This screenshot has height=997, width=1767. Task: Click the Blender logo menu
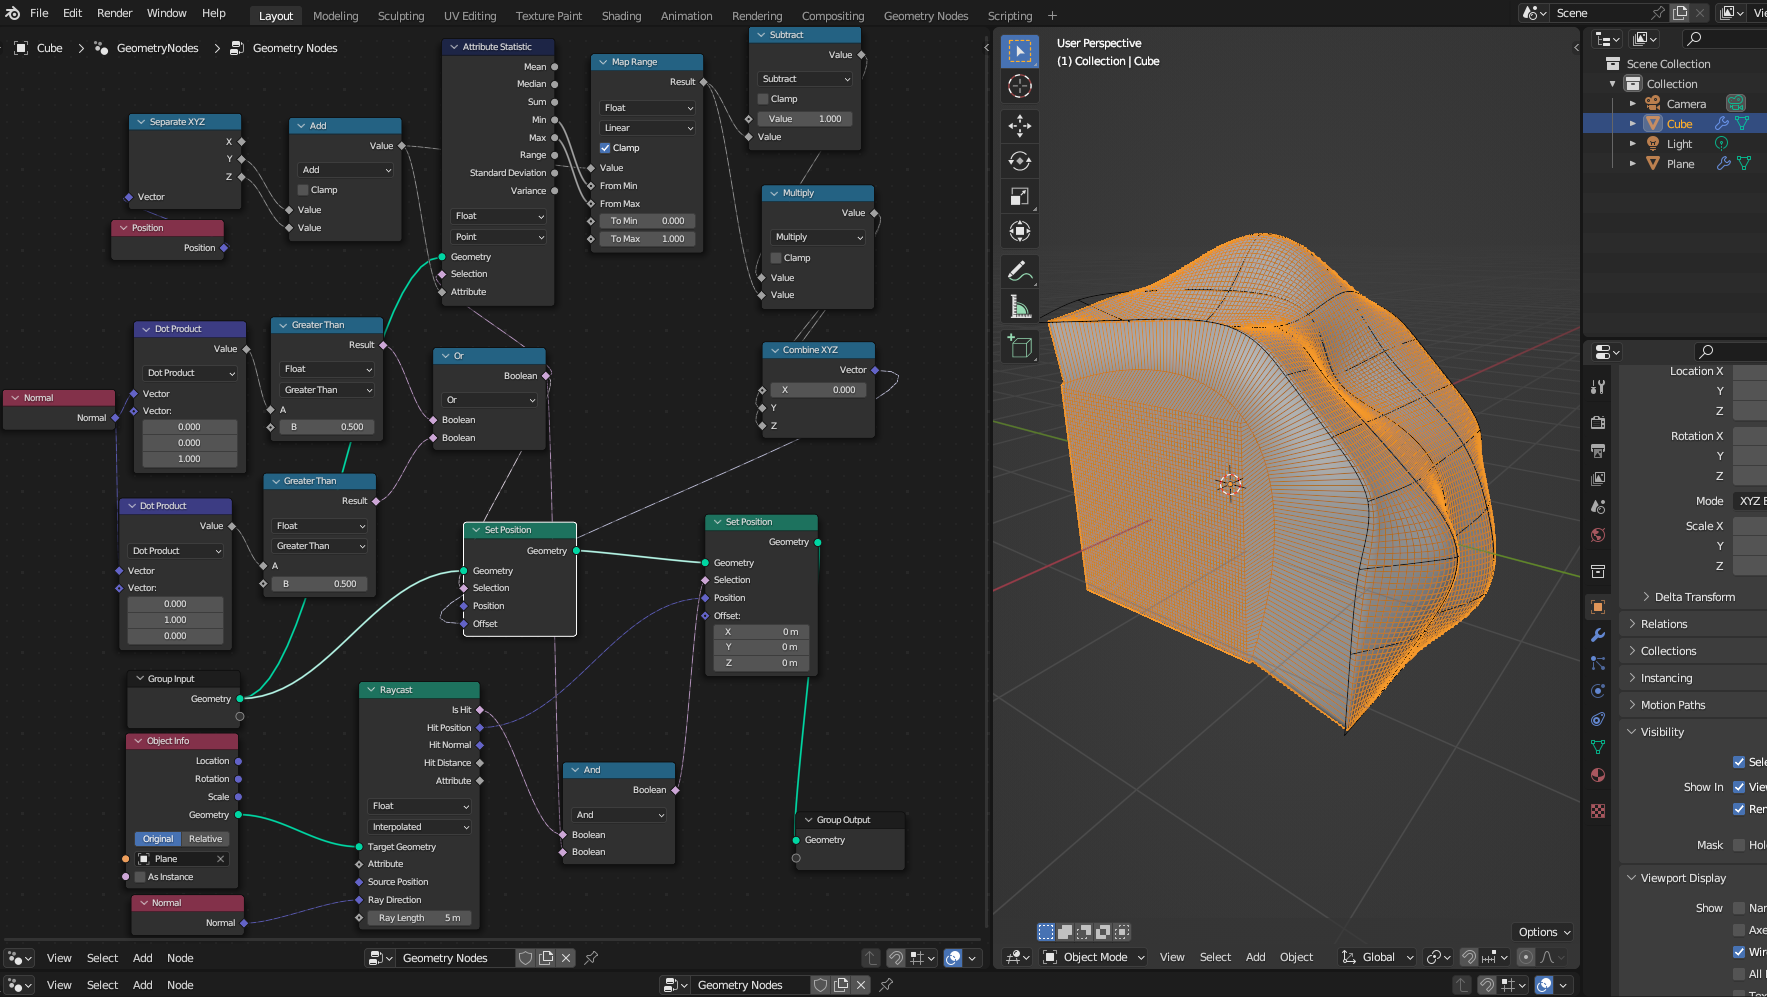pyautogui.click(x=12, y=13)
